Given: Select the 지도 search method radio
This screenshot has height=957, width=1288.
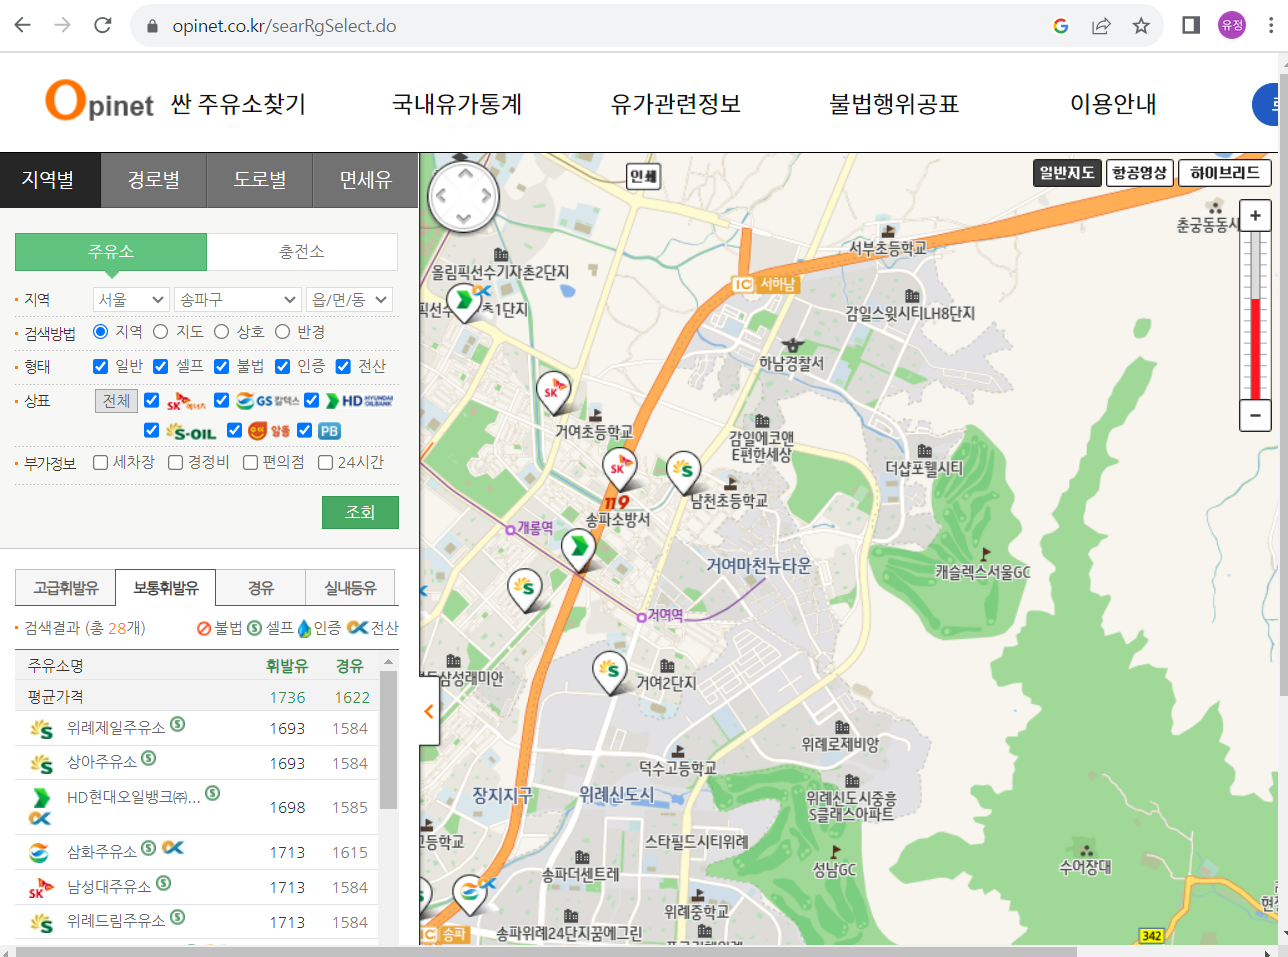Looking at the screenshot, I should [160, 331].
